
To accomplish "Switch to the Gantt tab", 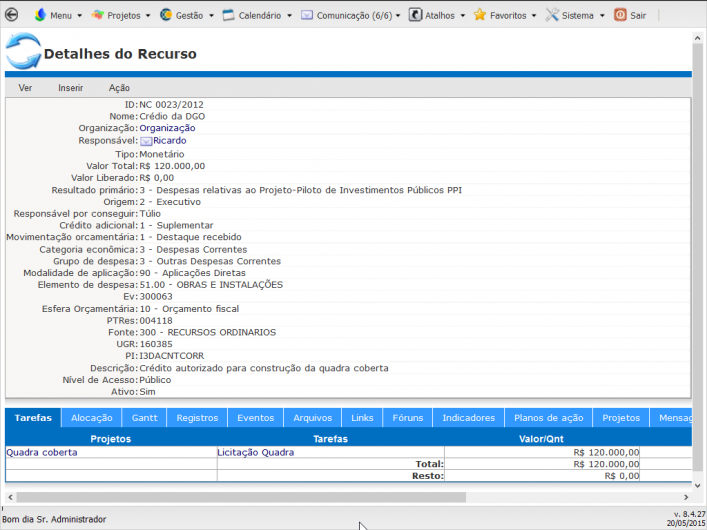I will [x=144, y=418].
